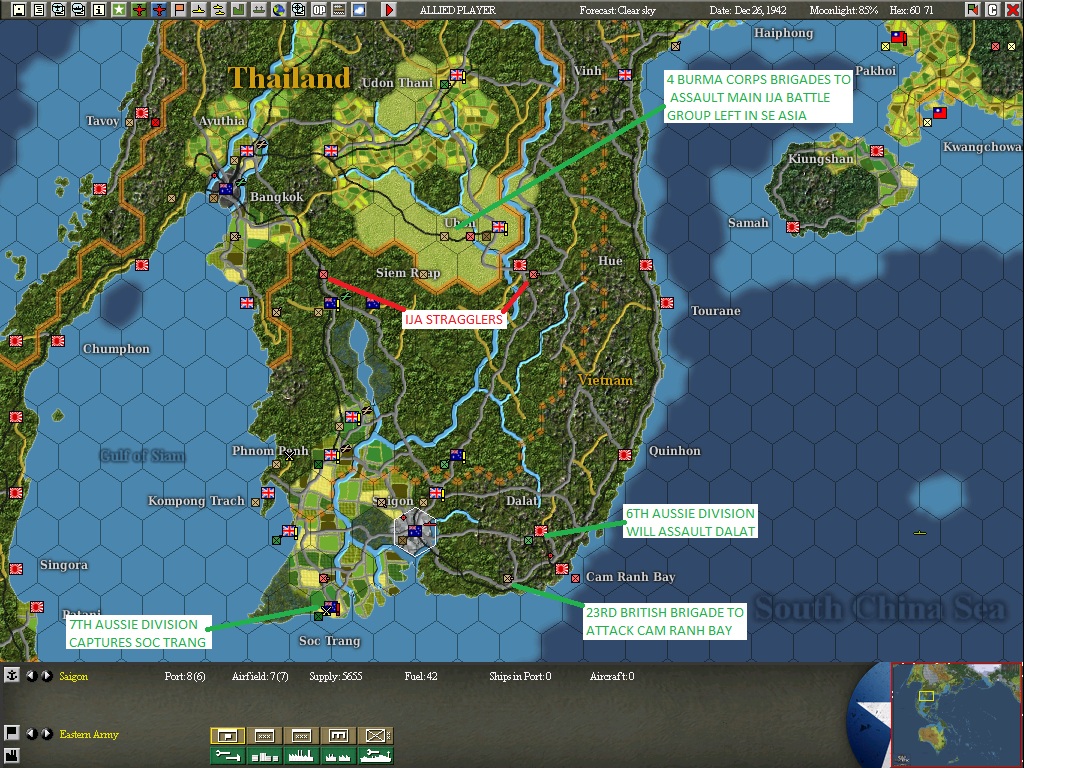Viewport: 1078px width, 774px height.
Task: Click the green factory-shaped toolbar icon
Action: point(239,10)
